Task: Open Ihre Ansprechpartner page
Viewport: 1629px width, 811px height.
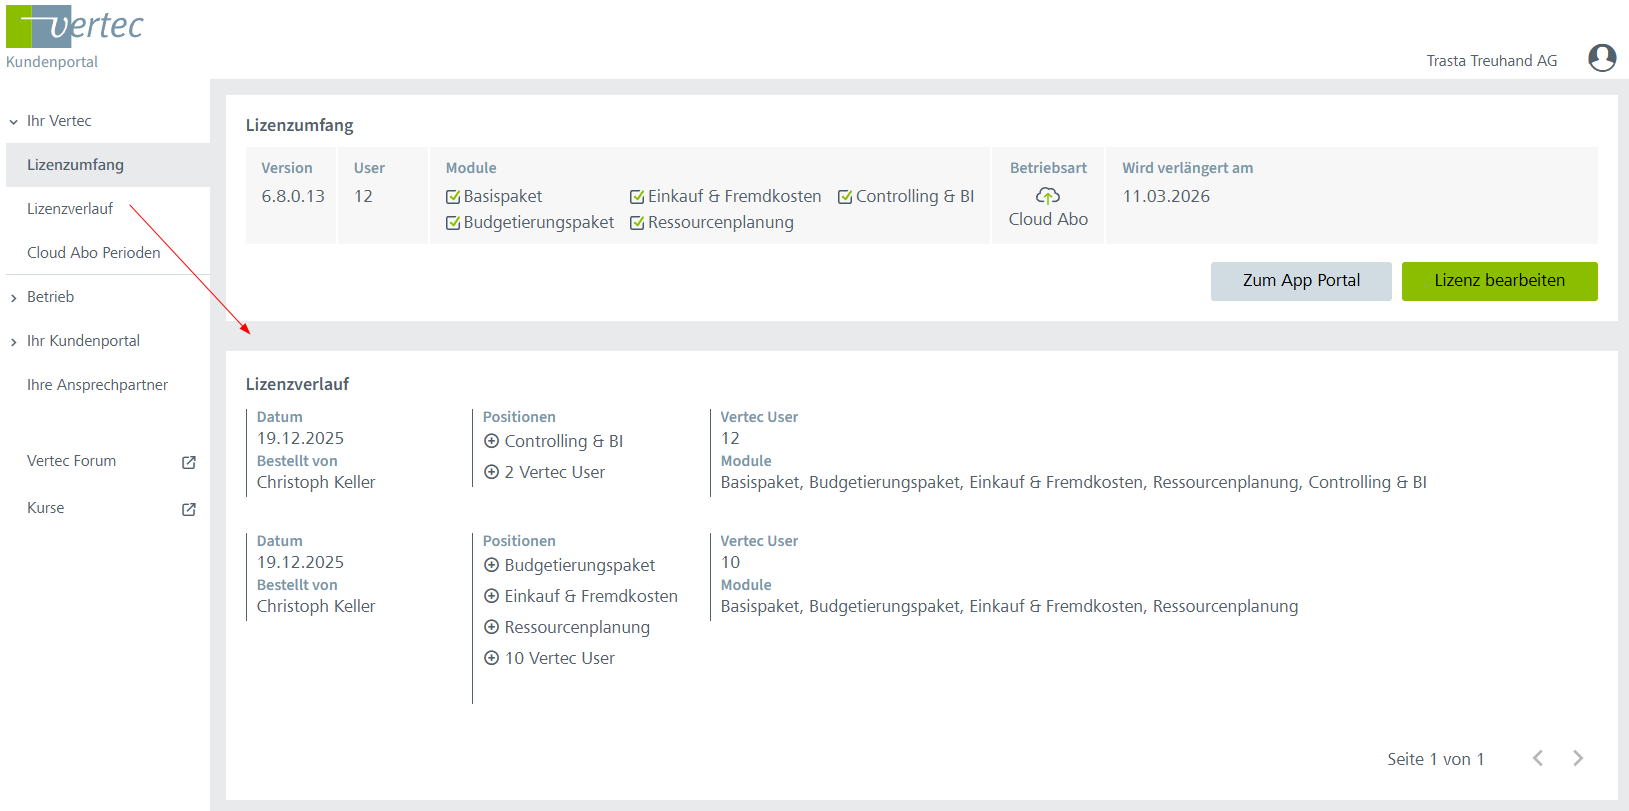Action: pos(97,385)
